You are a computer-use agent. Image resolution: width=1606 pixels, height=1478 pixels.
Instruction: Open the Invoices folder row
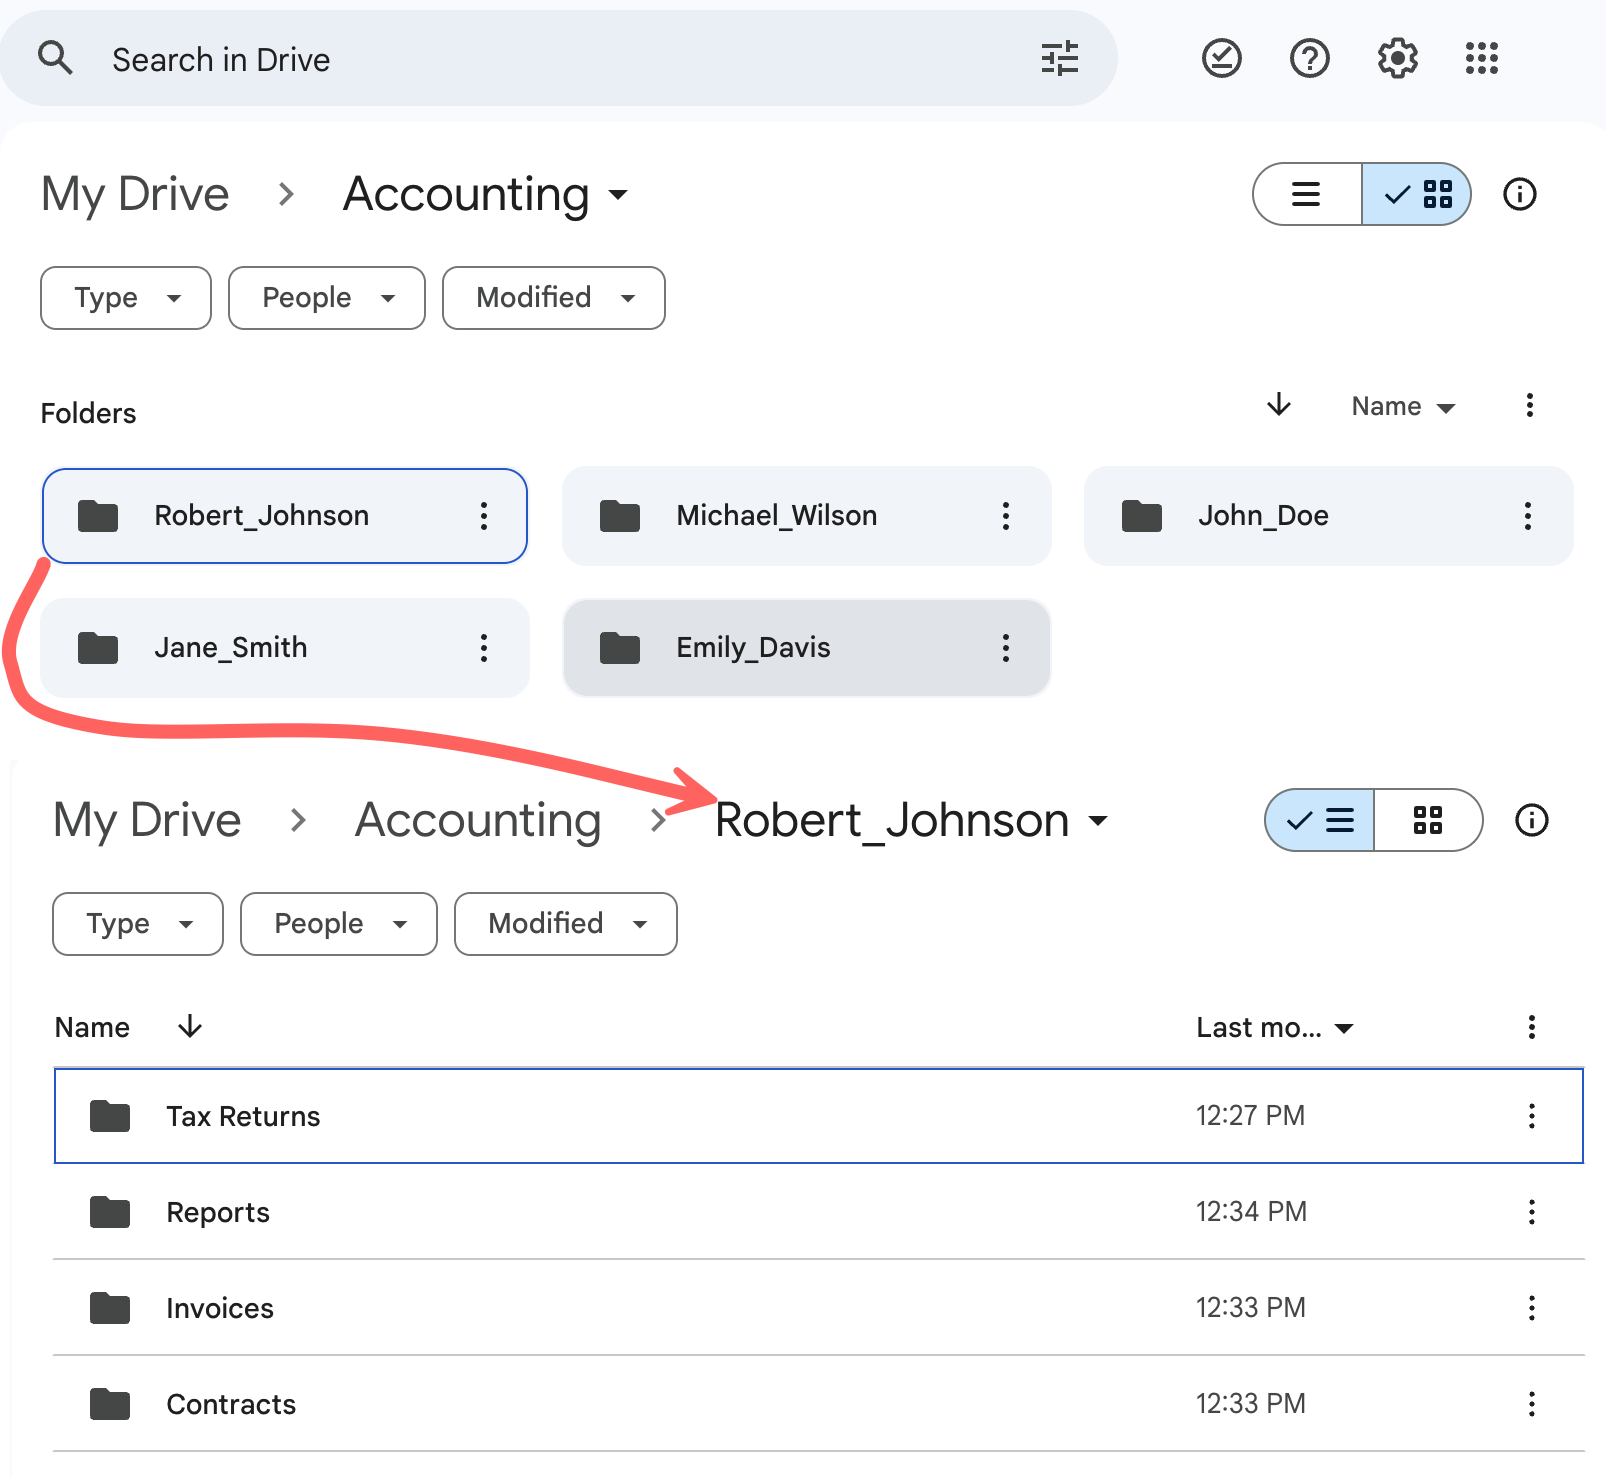[220, 1308]
